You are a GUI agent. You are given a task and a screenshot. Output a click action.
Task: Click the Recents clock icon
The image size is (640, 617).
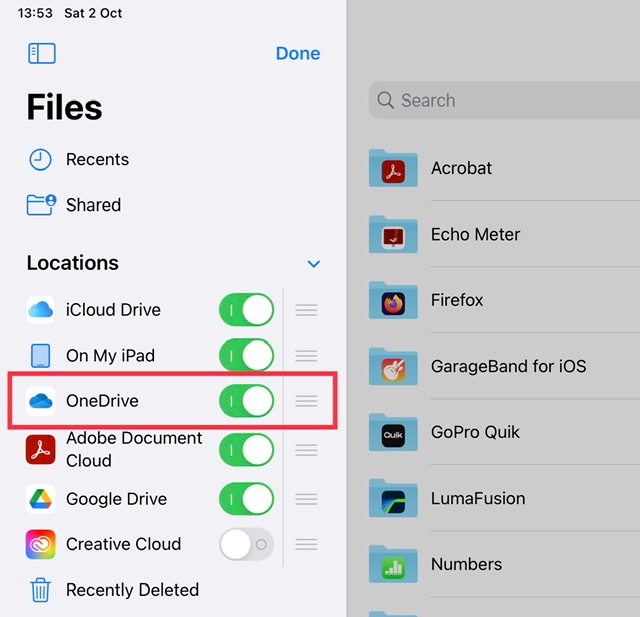click(40, 160)
